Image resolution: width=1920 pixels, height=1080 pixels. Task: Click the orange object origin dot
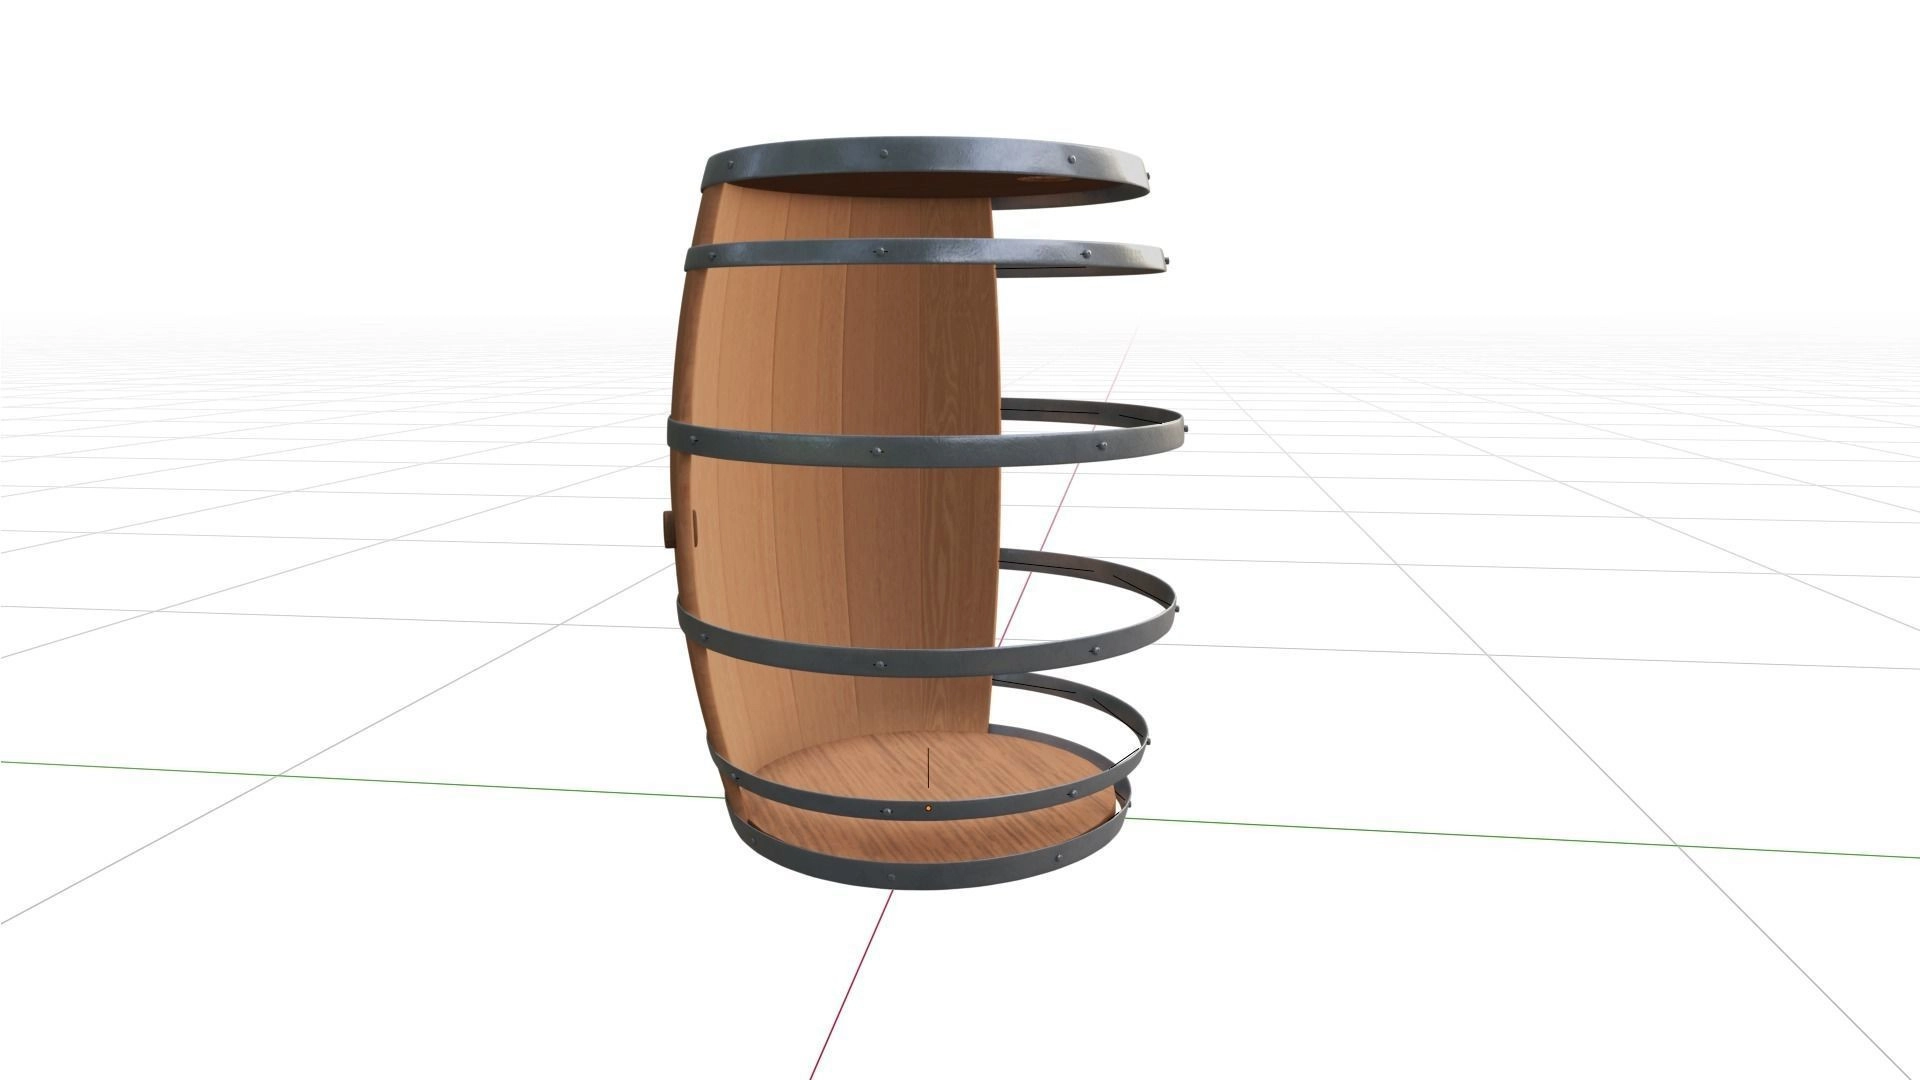pyautogui.click(x=928, y=807)
